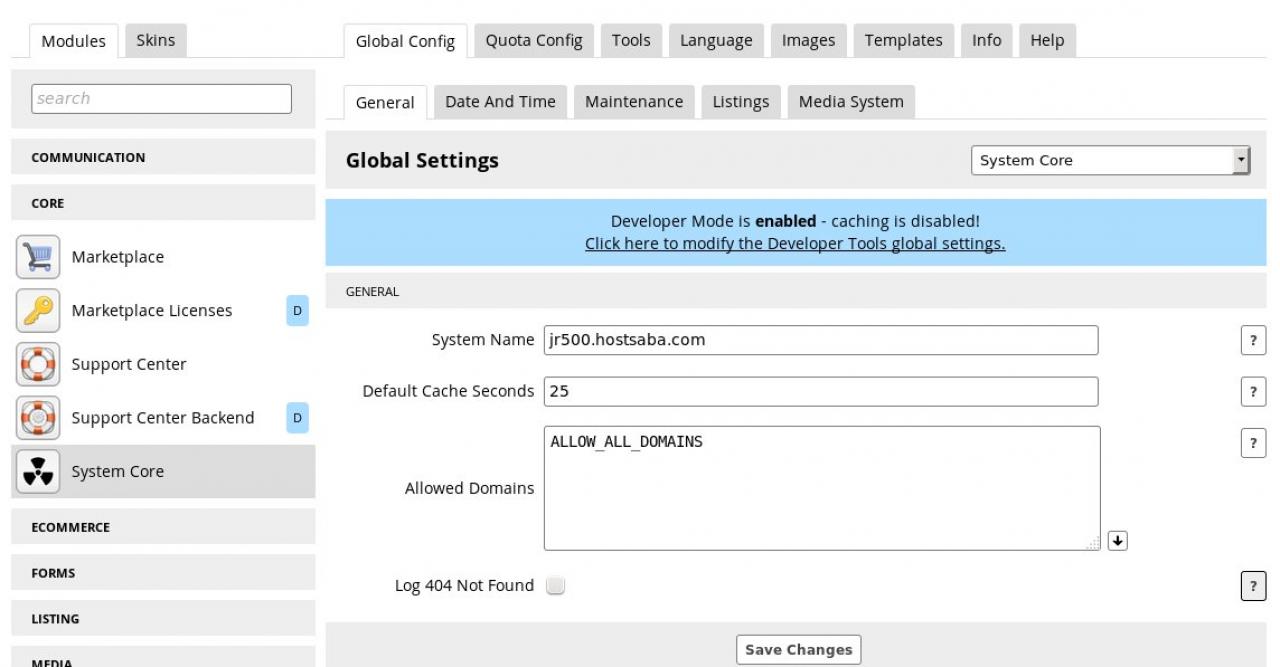This screenshot has width=1280, height=667.
Task: Click the module search field
Action: [x=162, y=98]
